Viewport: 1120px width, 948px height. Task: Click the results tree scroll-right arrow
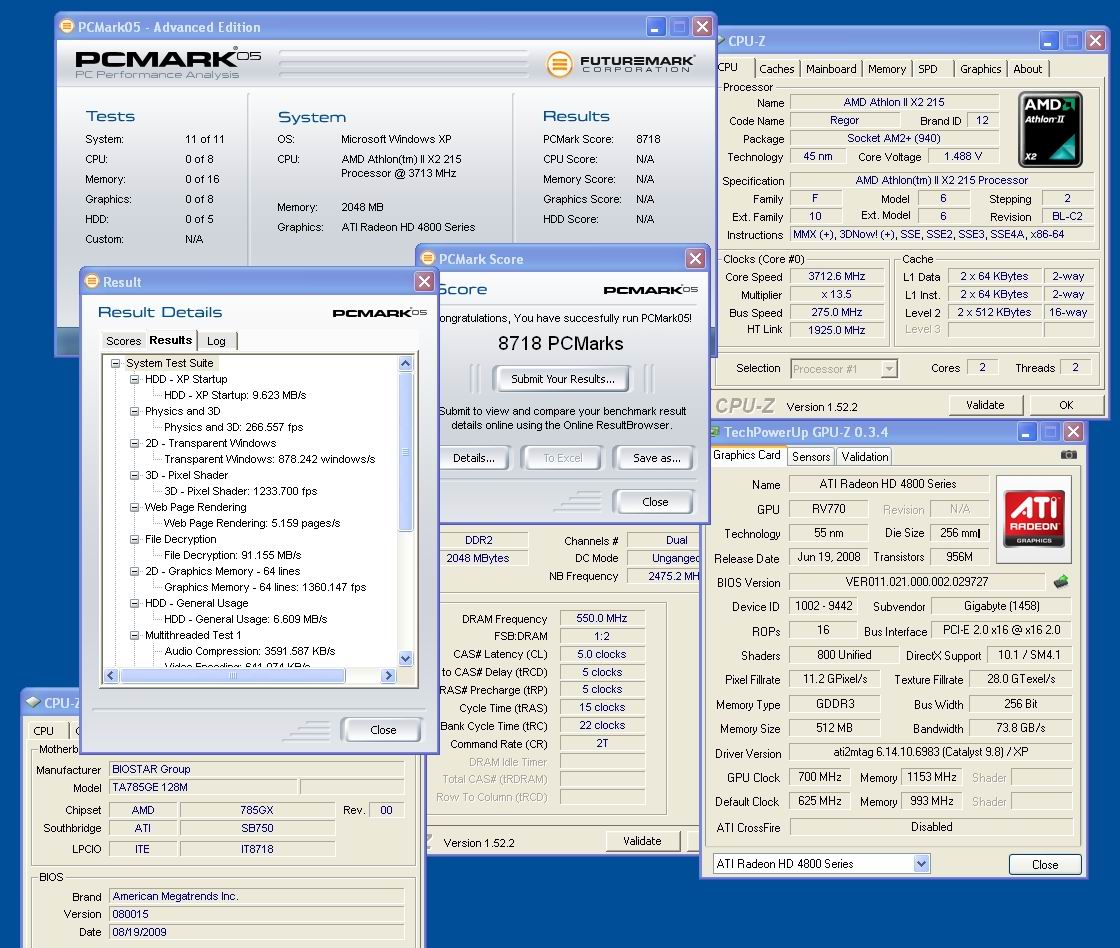tap(388, 675)
